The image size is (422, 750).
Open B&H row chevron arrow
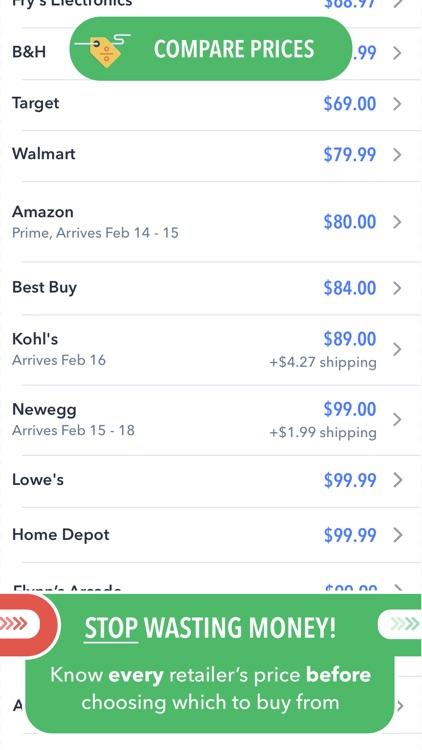[x=397, y=53]
